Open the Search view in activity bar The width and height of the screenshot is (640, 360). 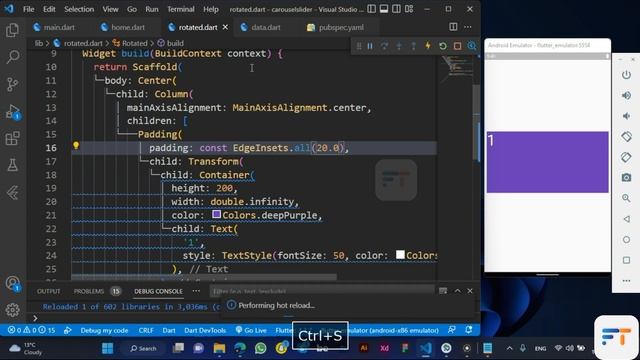point(13,57)
